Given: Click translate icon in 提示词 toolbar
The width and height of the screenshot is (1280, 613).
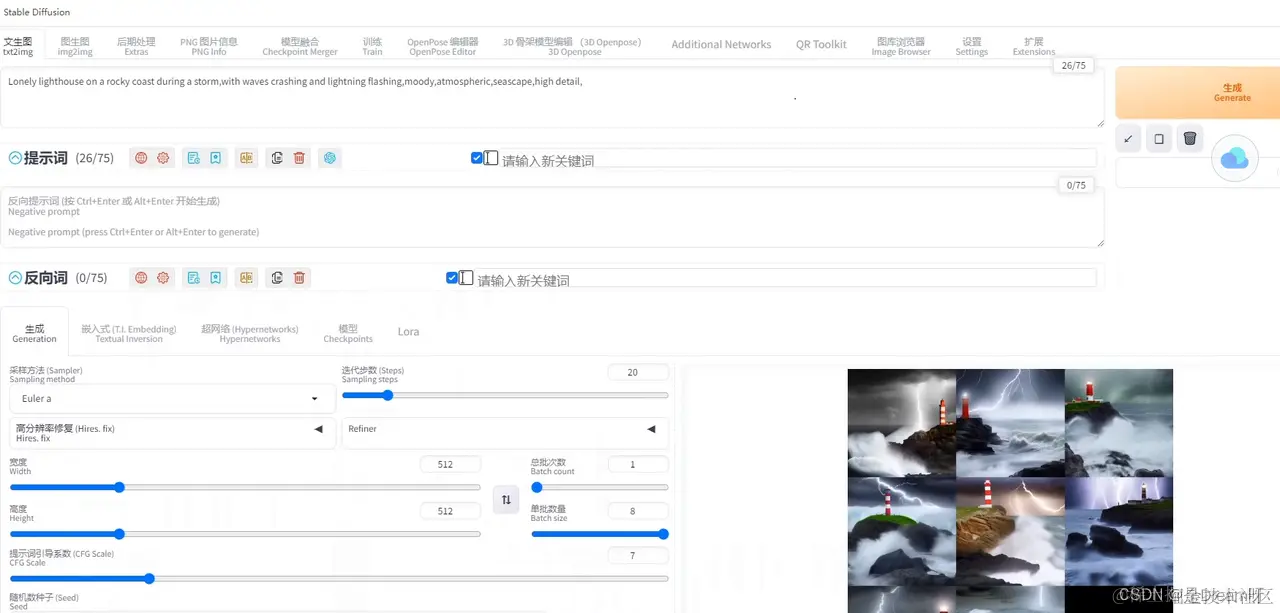Looking at the screenshot, I should [246, 158].
